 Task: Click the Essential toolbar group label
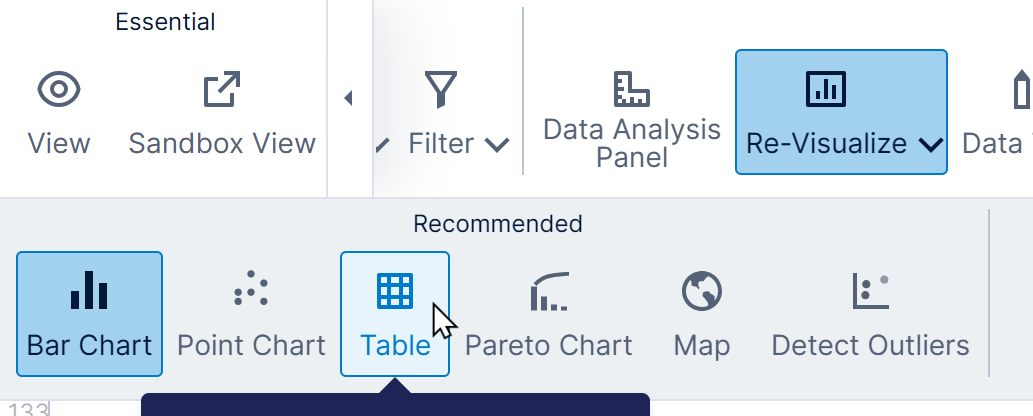click(165, 22)
